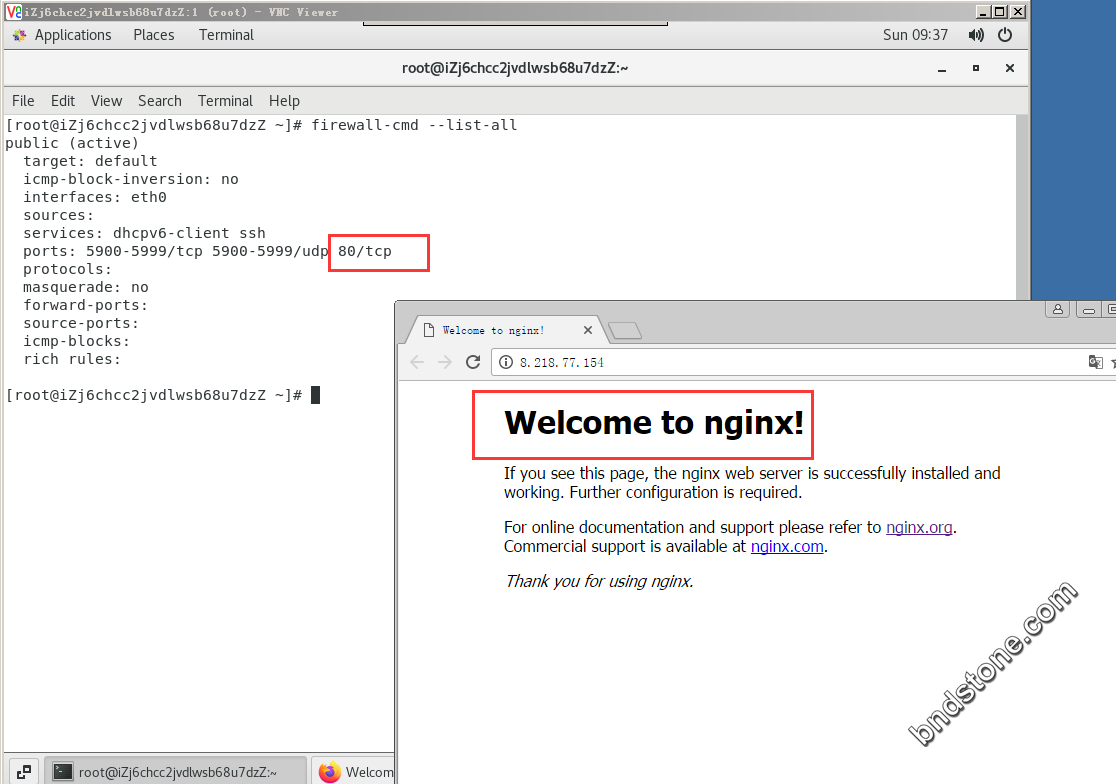
Task: Click the browser back arrow
Action: 417,362
